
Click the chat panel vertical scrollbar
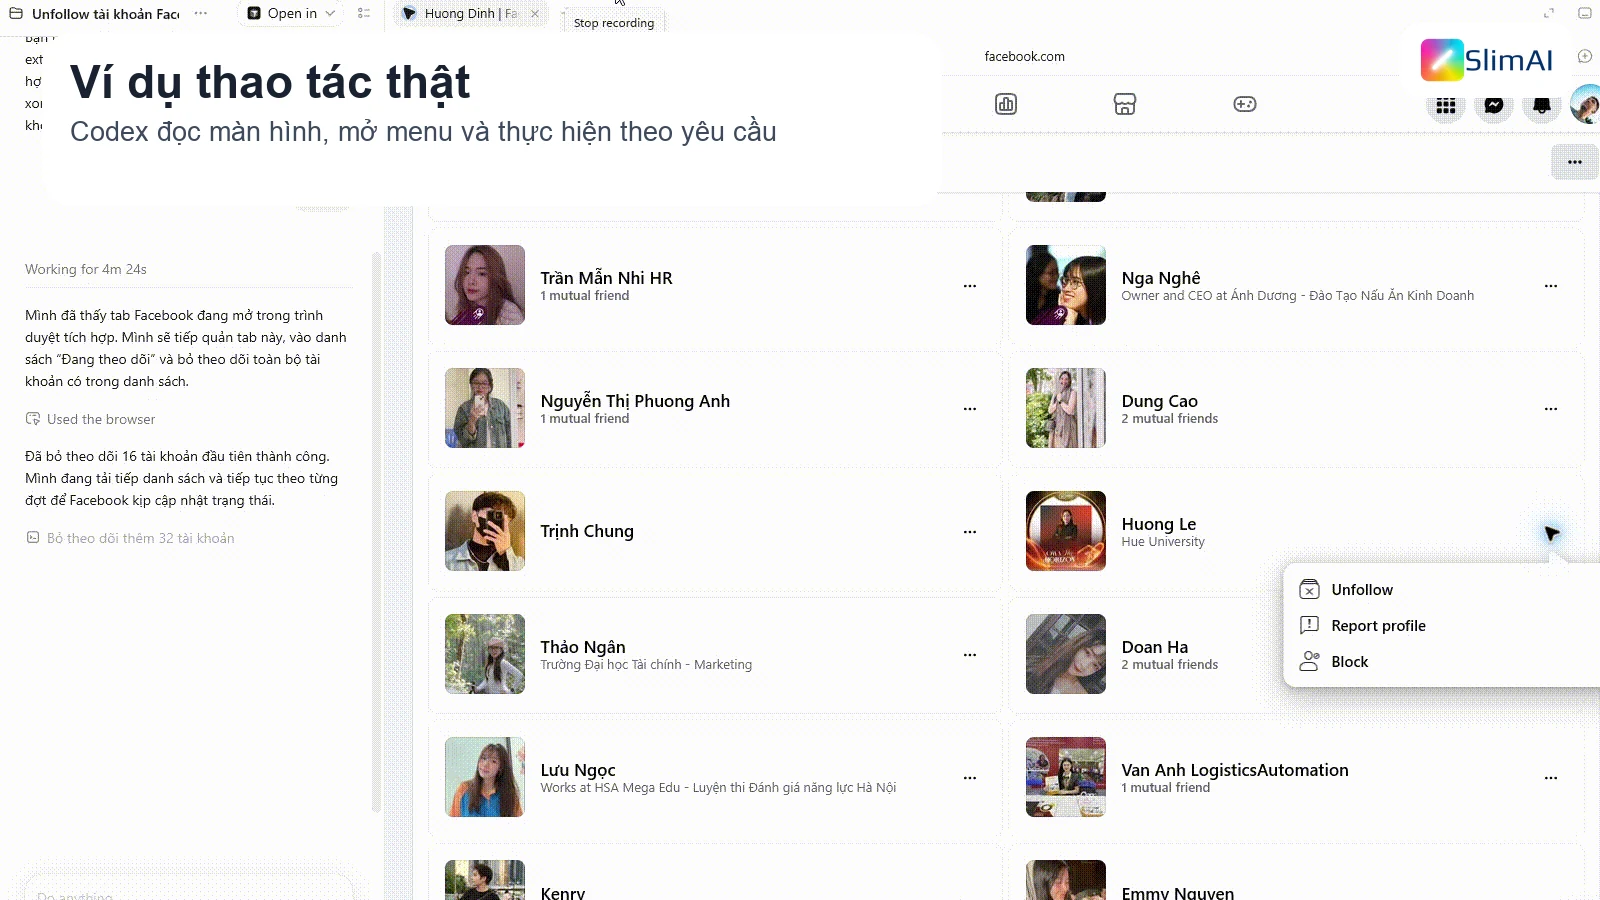click(376, 530)
